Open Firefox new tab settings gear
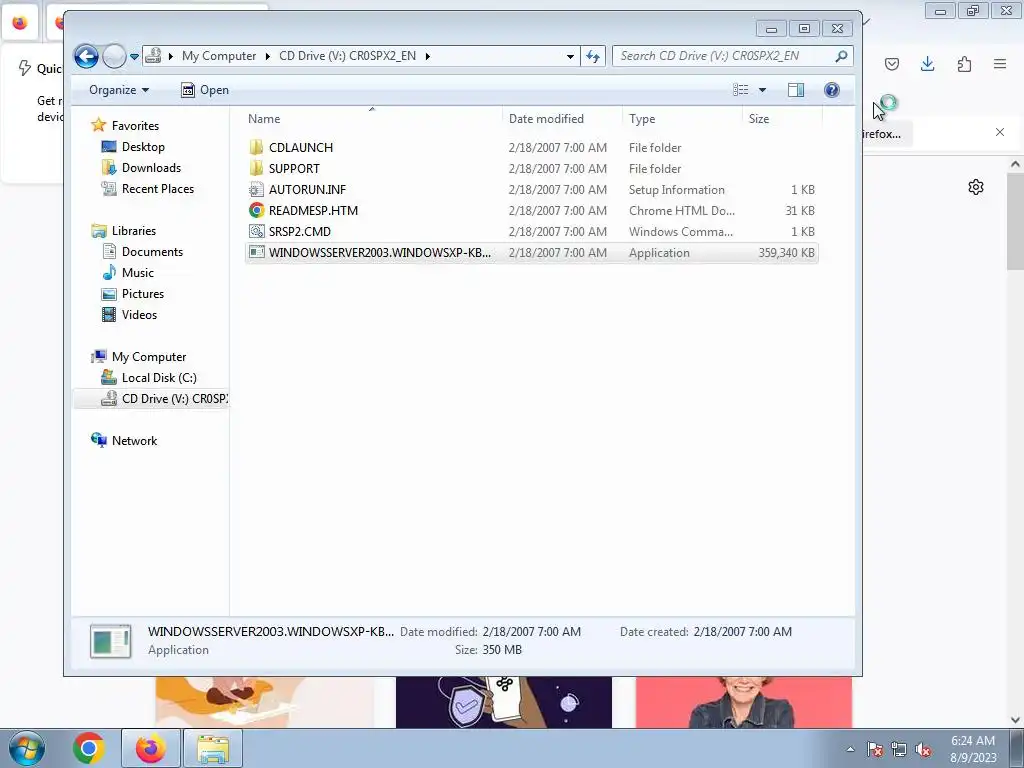Viewport: 1024px width, 768px height. (976, 187)
